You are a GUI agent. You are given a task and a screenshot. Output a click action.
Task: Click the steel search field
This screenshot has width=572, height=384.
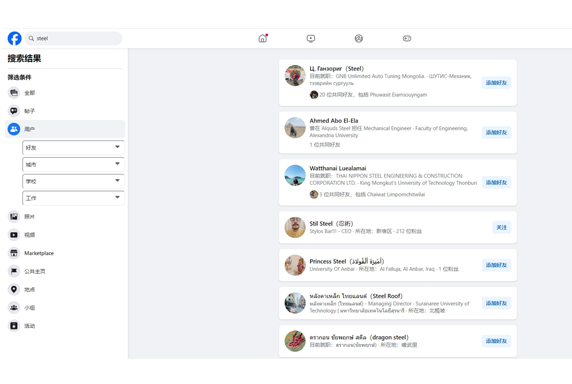click(73, 38)
